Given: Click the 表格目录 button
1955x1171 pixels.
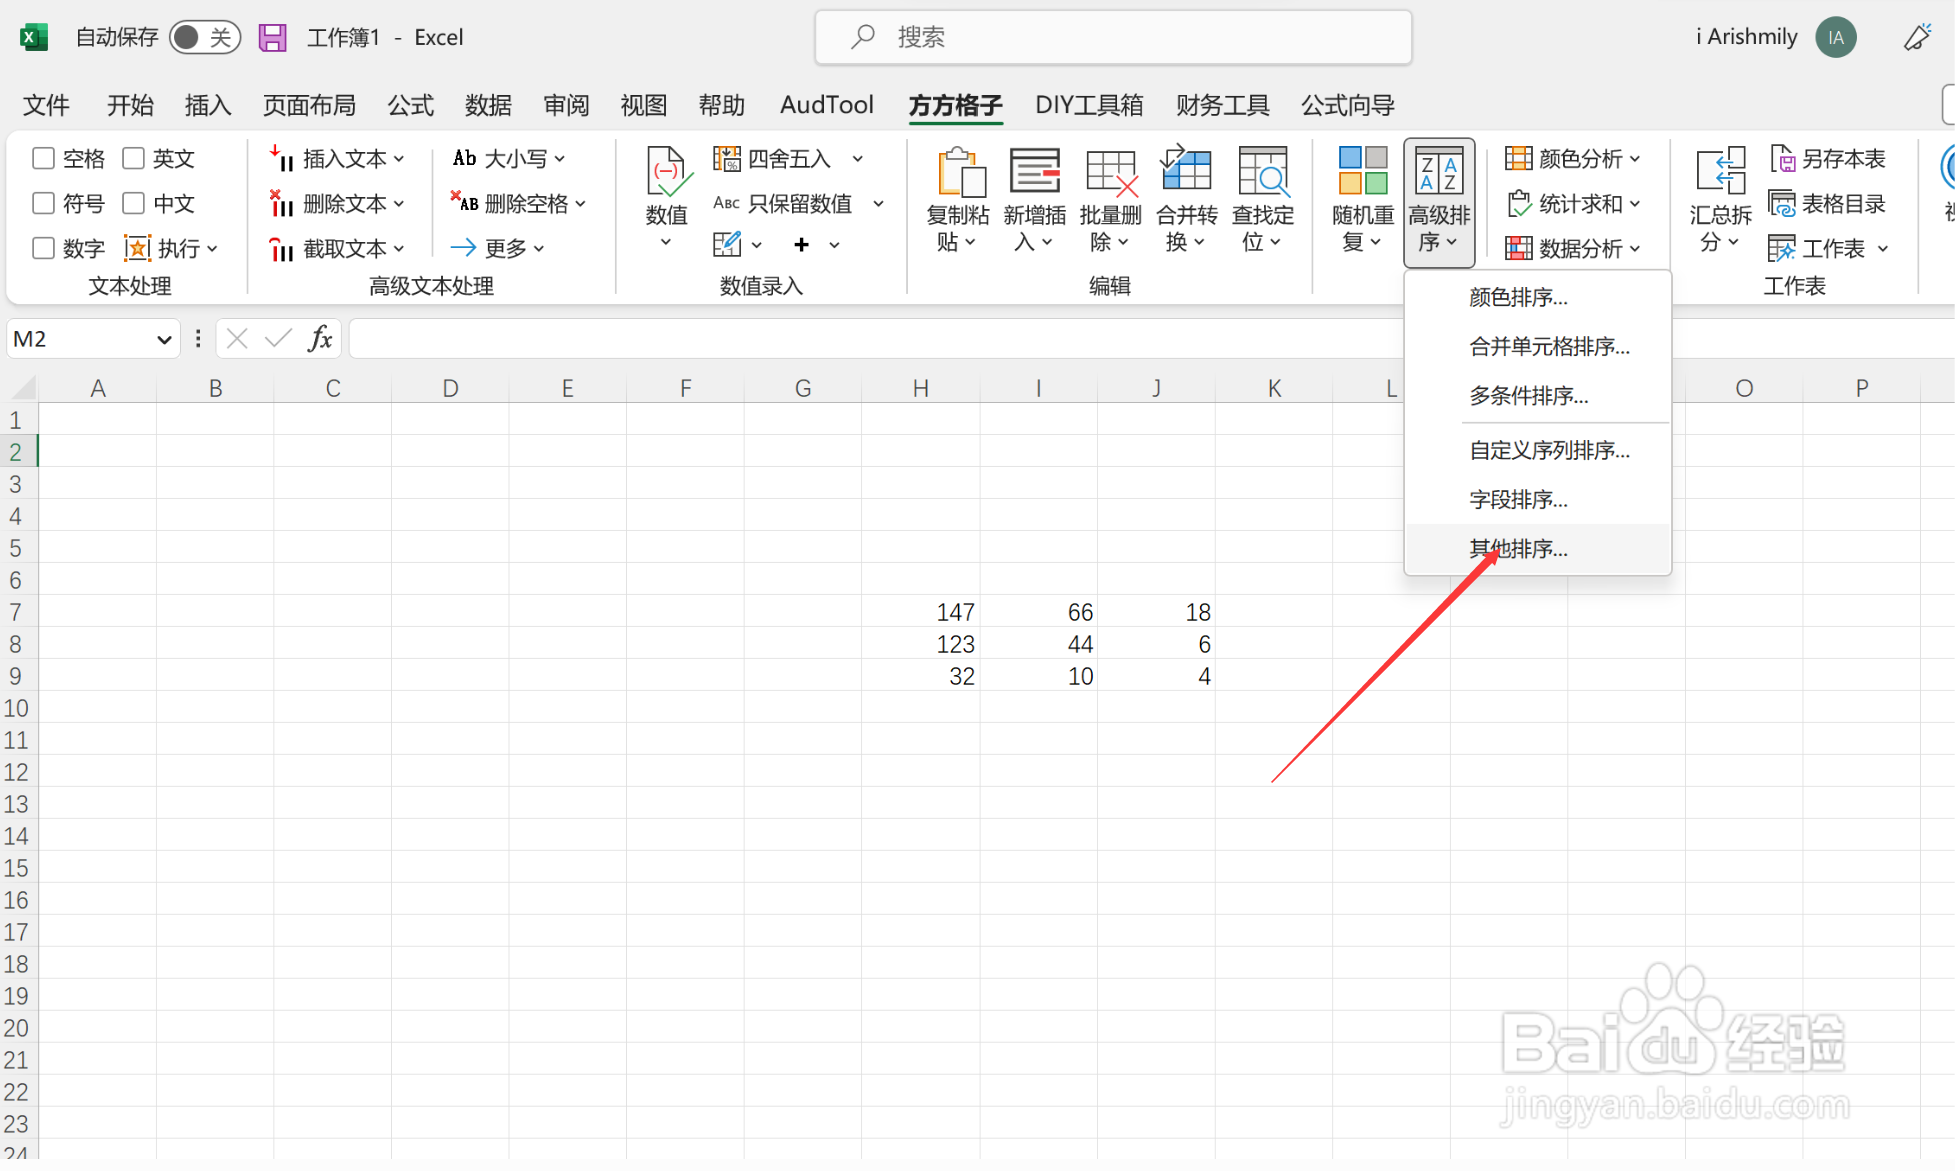Looking at the screenshot, I should pyautogui.click(x=1826, y=203).
